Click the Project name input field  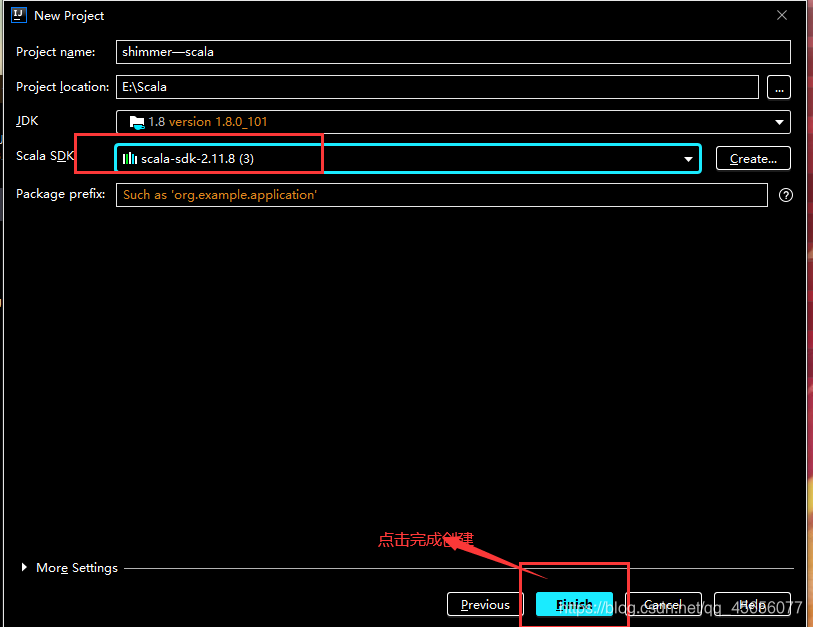coord(453,52)
